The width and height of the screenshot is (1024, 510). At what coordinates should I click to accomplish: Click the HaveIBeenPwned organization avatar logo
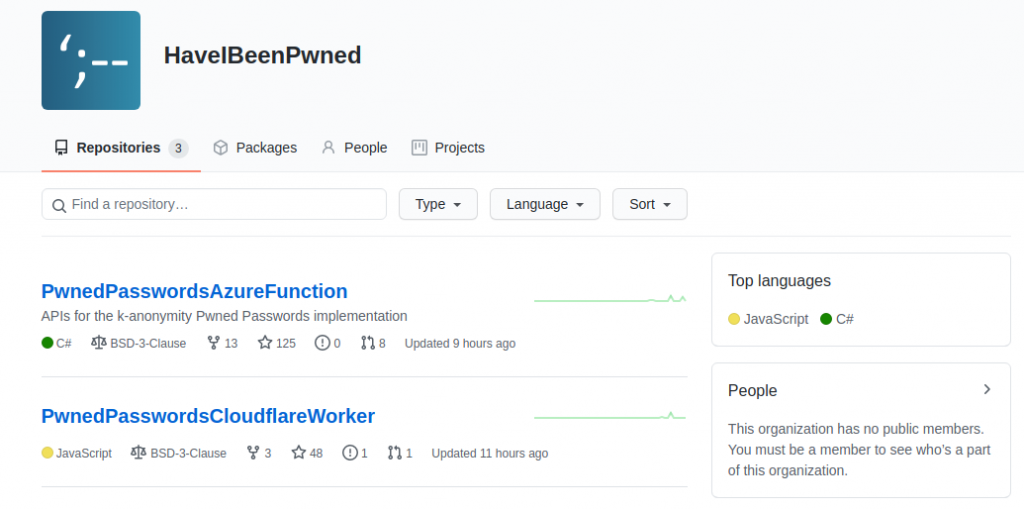tap(91, 60)
